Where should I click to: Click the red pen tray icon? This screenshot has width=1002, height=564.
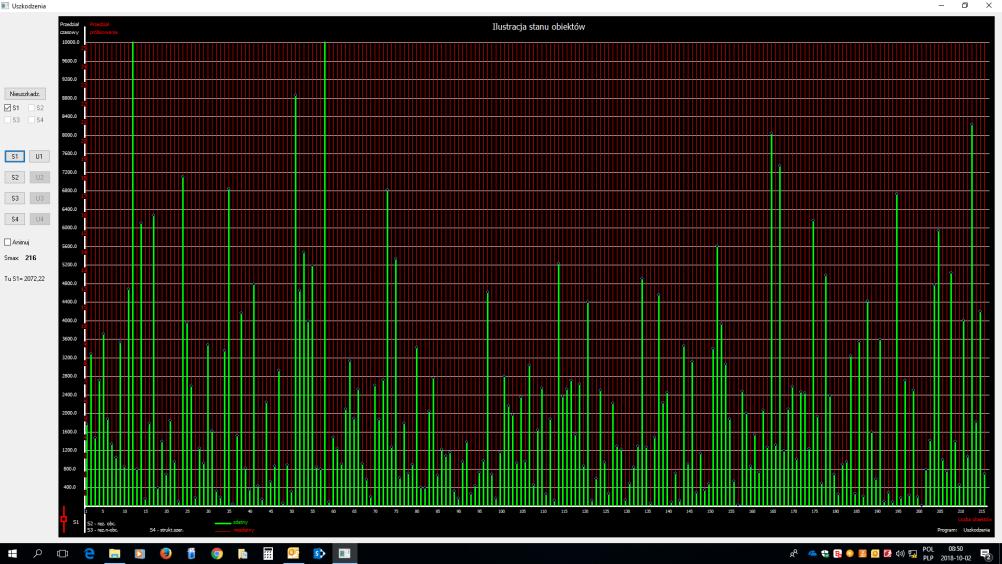click(x=887, y=553)
